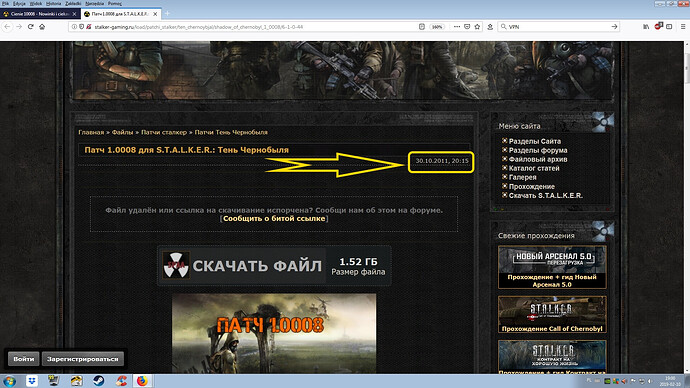This screenshot has width=690, height=388.
Task: Open the Zakładki menu
Action: pos(73,4)
